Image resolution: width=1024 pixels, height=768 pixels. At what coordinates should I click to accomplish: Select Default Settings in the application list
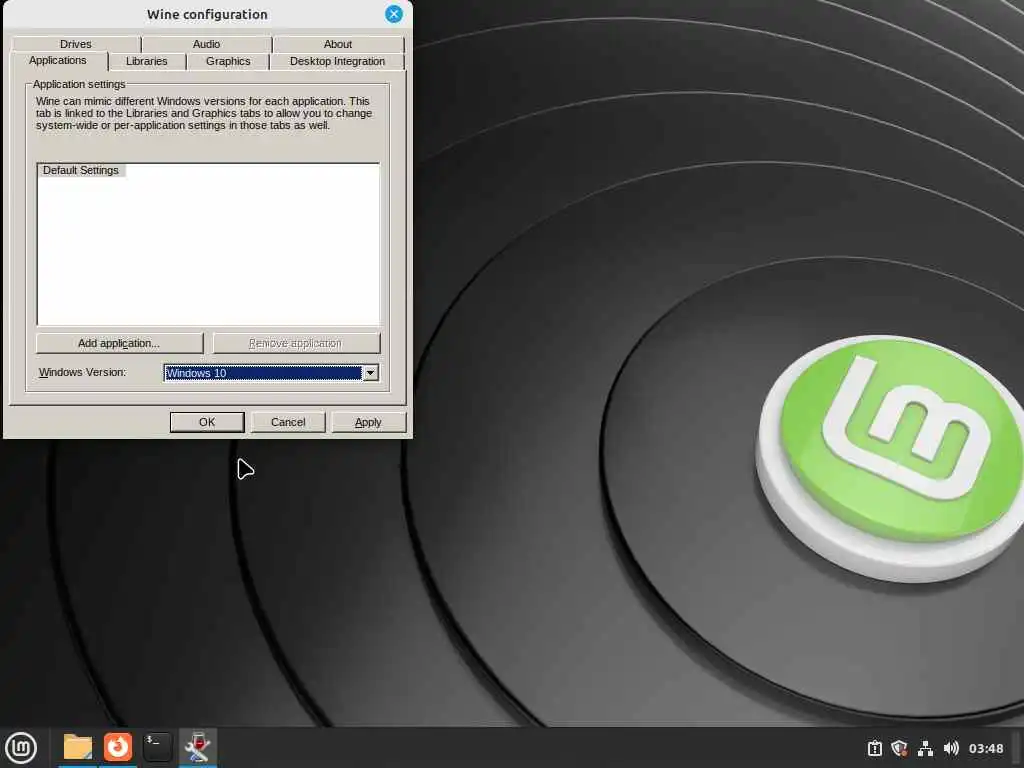click(x=81, y=170)
